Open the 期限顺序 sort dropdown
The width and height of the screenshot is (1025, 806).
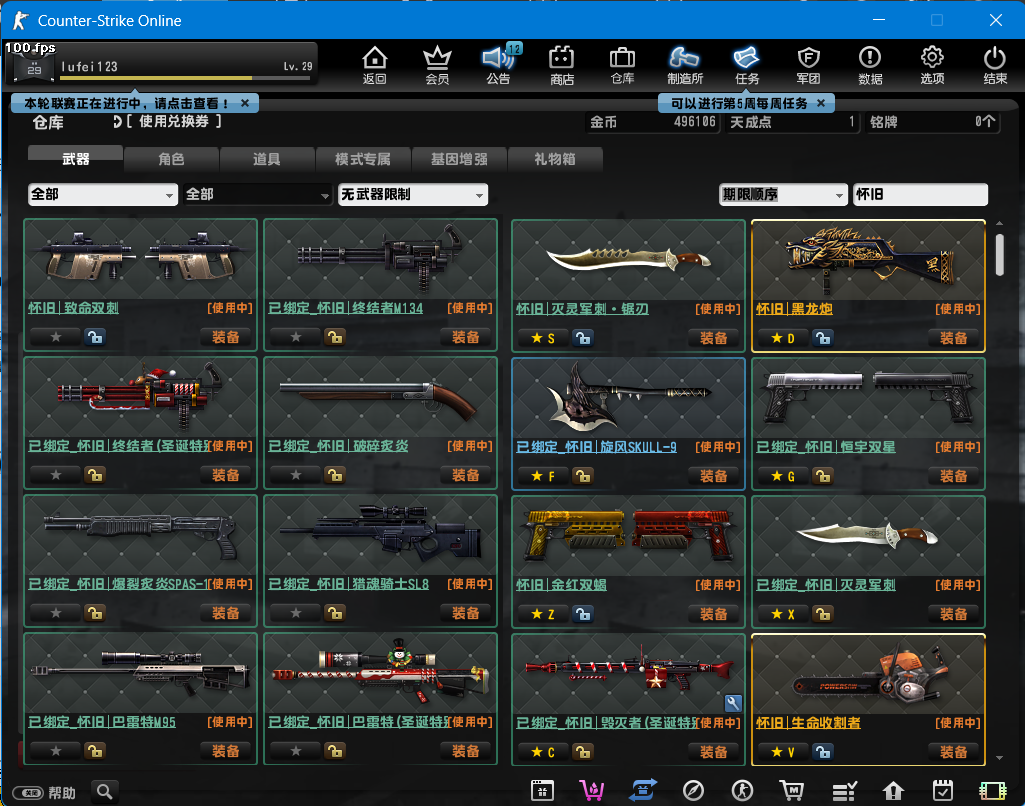[783, 194]
